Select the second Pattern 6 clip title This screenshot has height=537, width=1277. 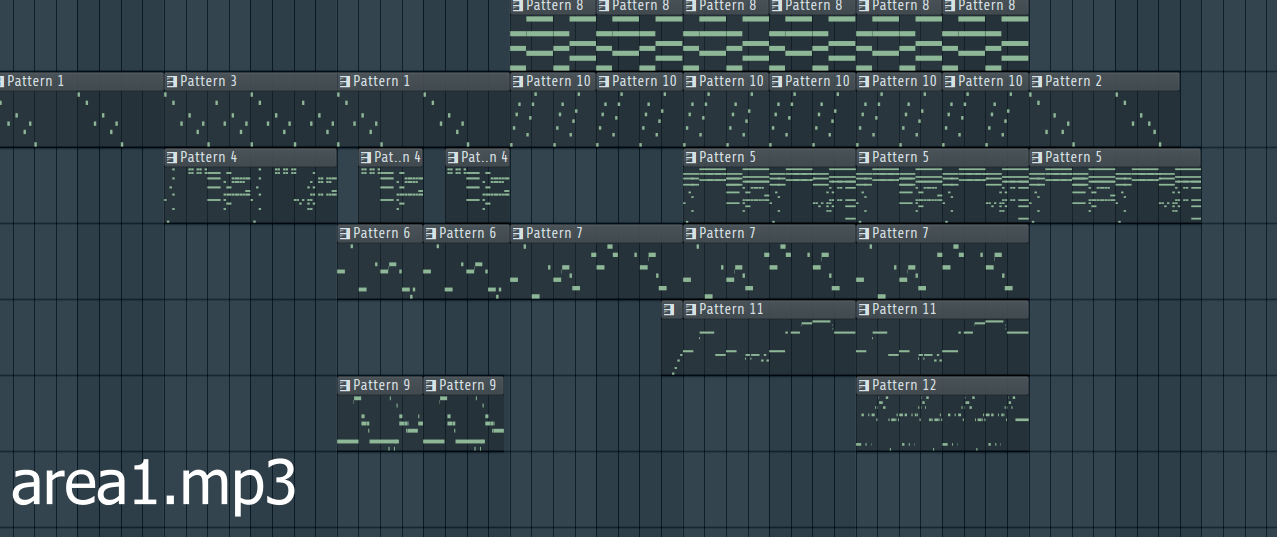[x=468, y=233]
